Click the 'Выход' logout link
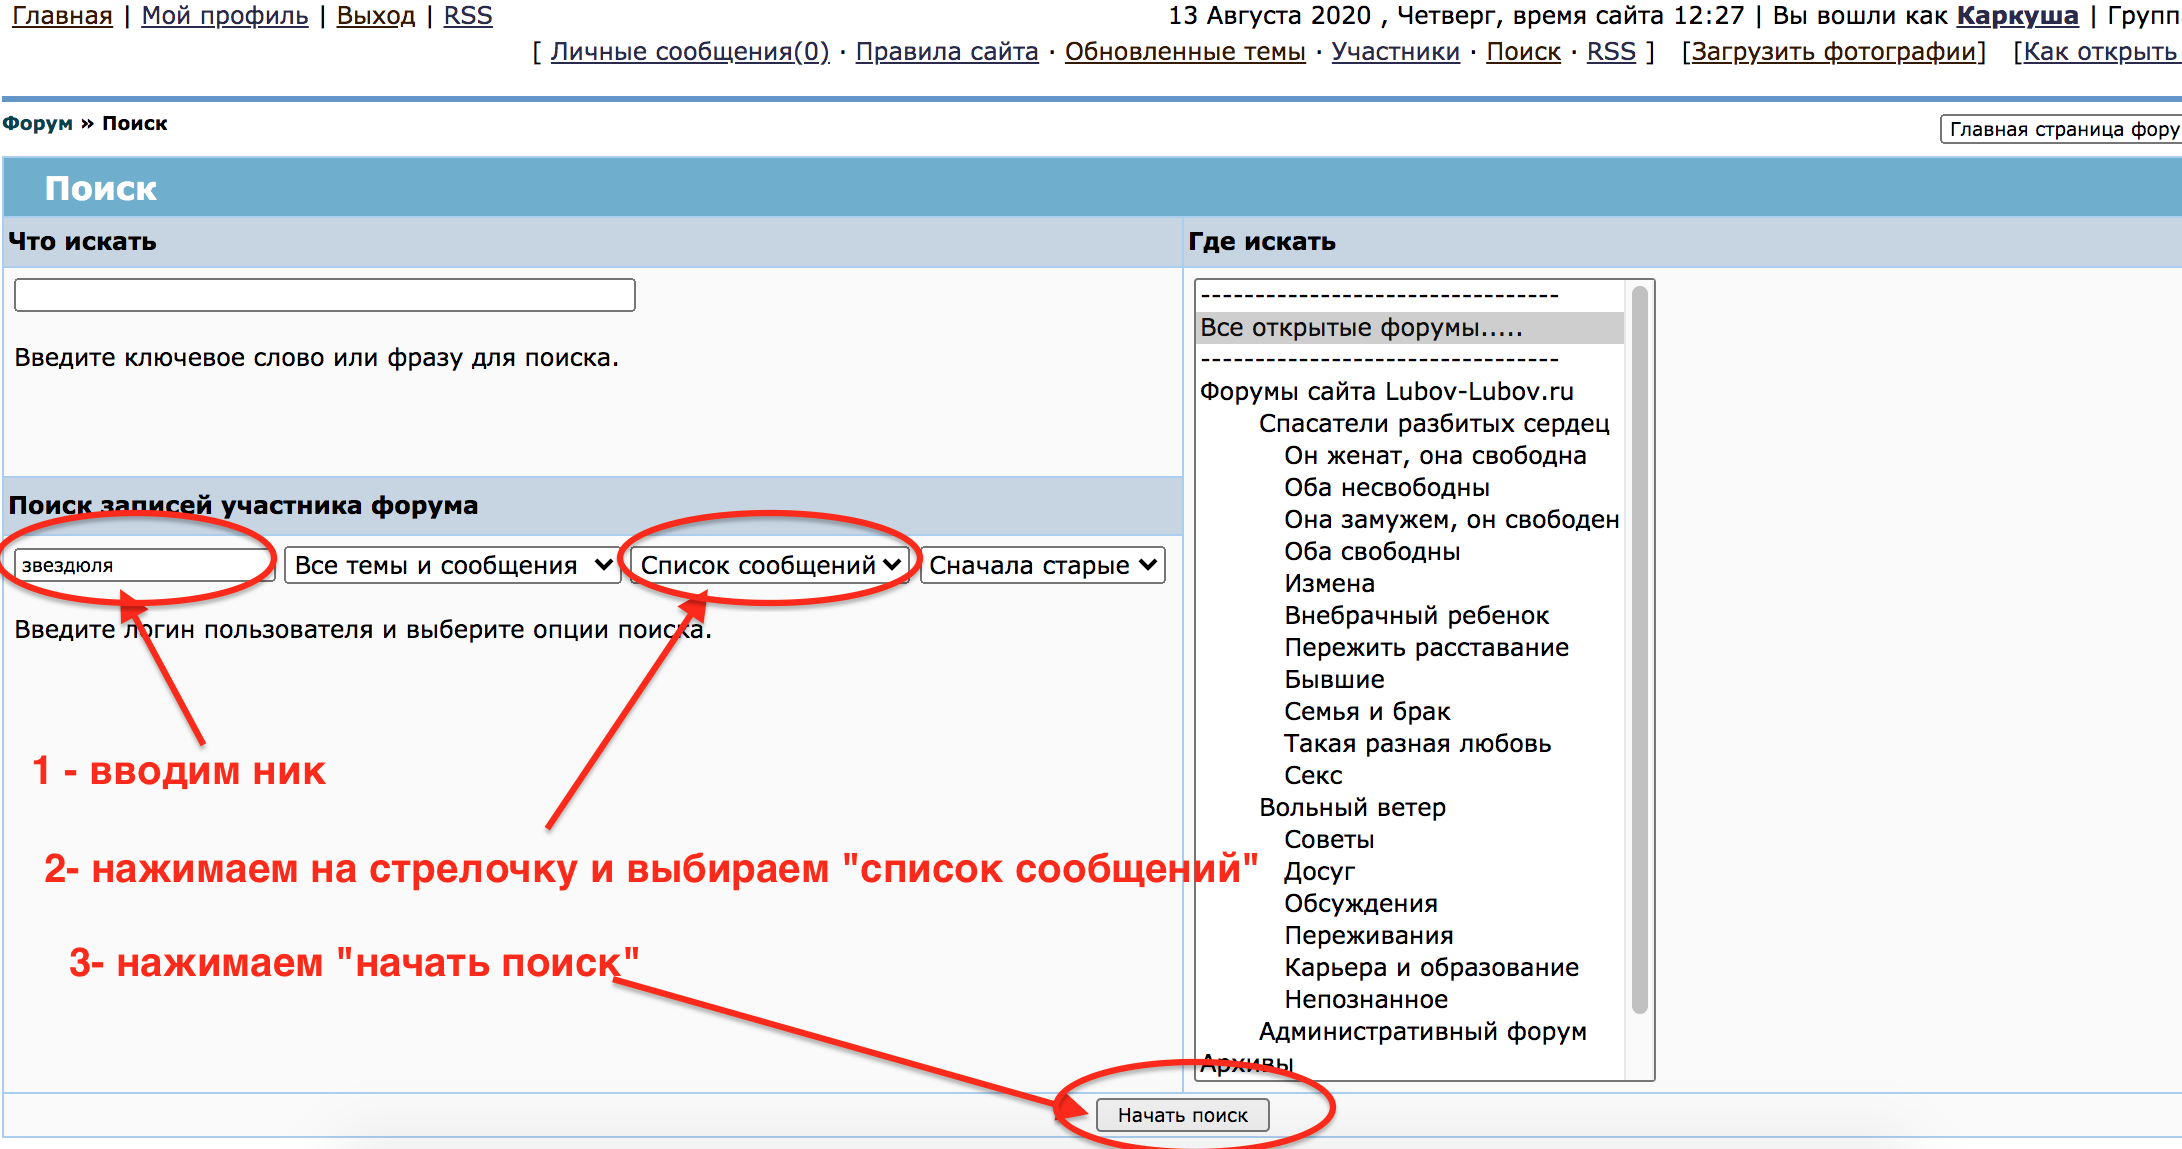The image size is (2182, 1149). pyautogui.click(x=376, y=16)
